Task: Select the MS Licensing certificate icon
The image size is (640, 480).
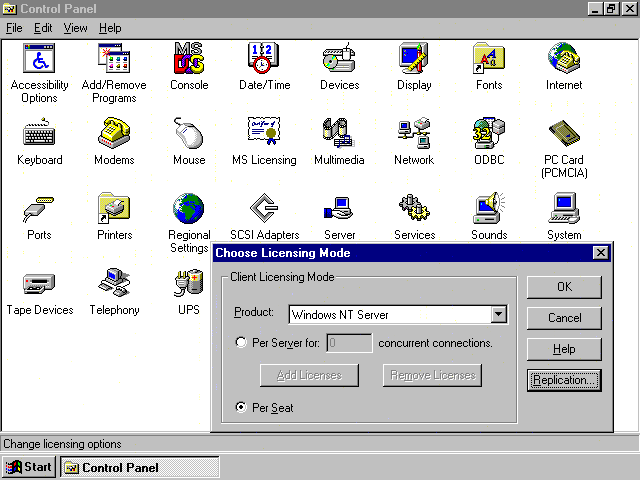Action: pyautogui.click(x=264, y=131)
